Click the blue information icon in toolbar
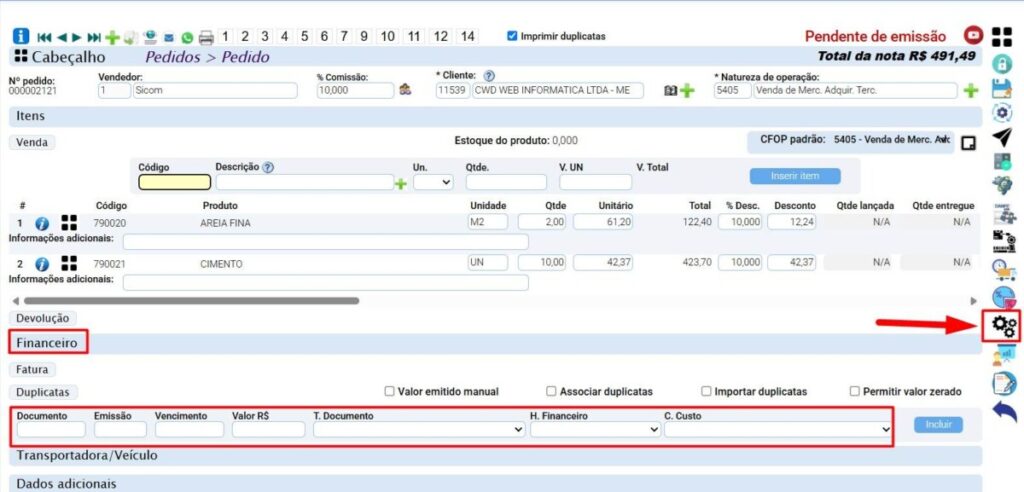Image resolution: width=1024 pixels, height=492 pixels. tap(22, 37)
